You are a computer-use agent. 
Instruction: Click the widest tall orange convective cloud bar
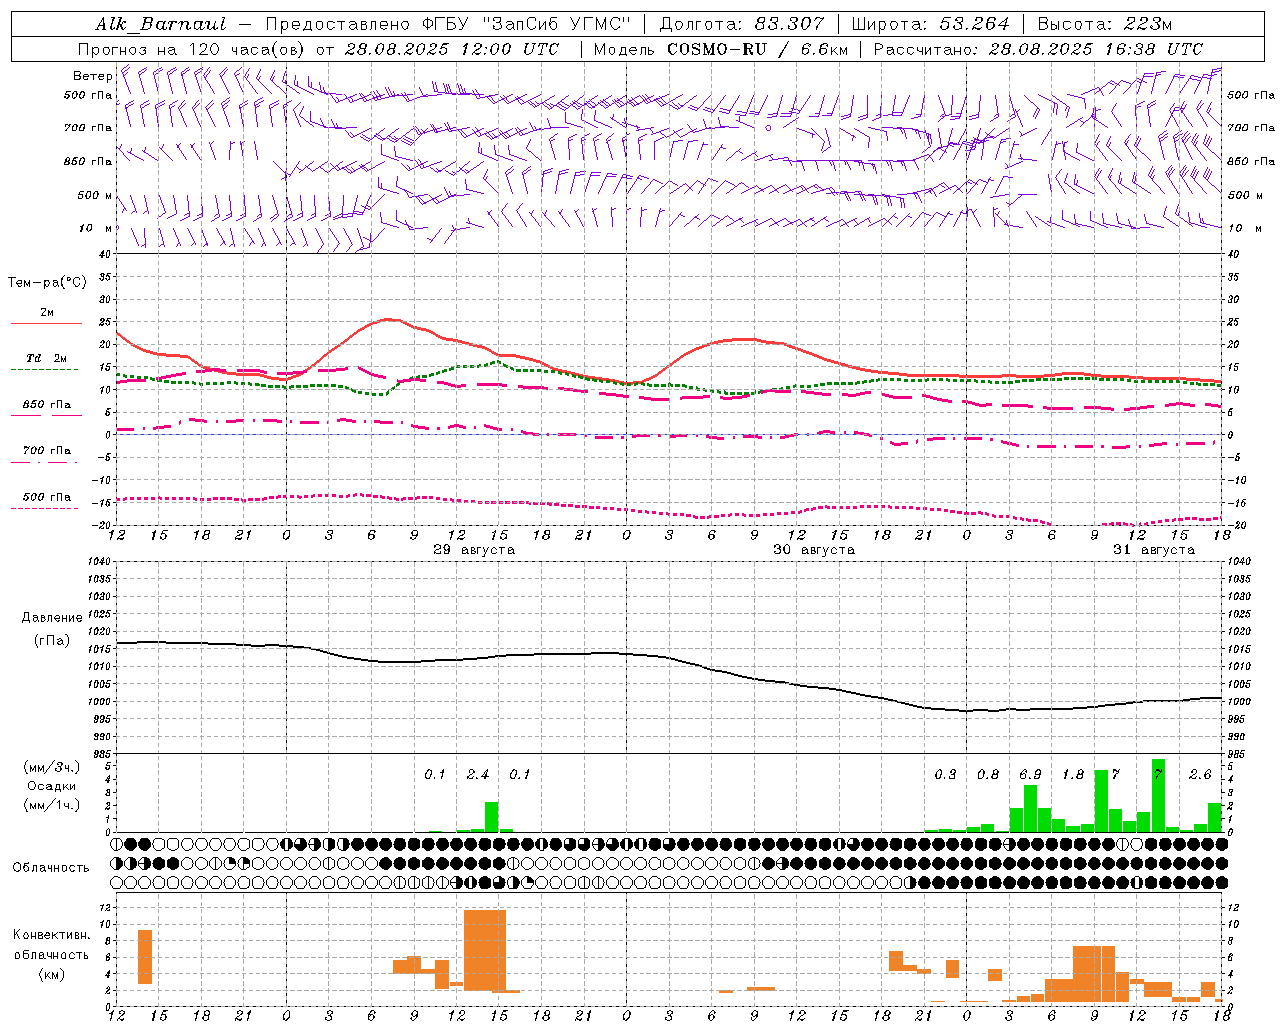pyautogui.click(x=485, y=950)
